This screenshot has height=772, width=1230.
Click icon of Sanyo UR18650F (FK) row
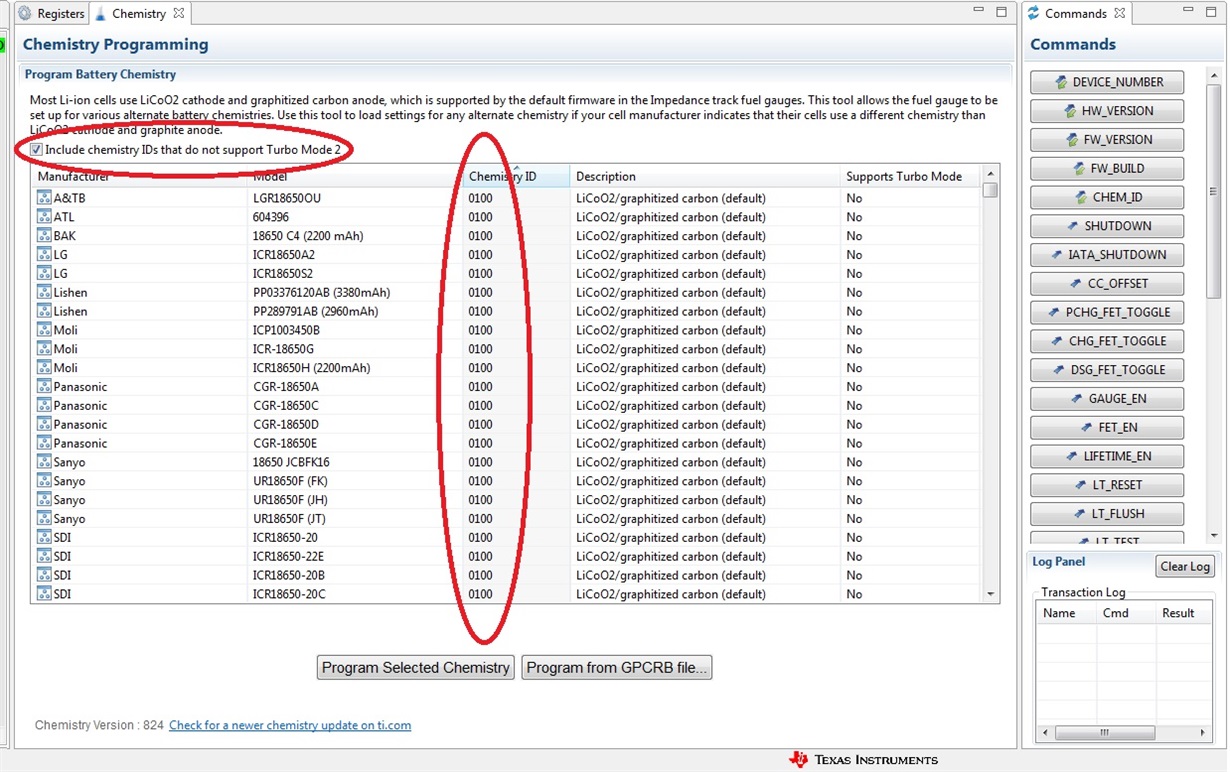pyautogui.click(x=44, y=481)
